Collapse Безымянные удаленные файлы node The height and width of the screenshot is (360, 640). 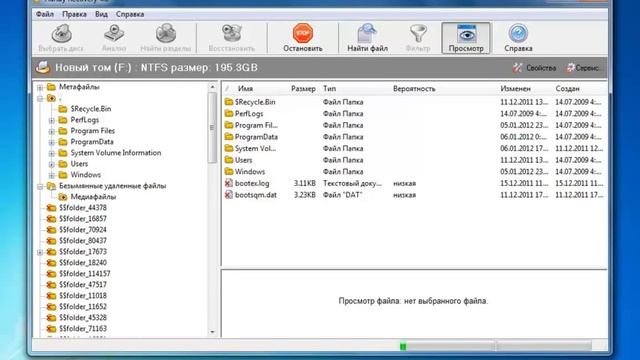[x=40, y=187]
